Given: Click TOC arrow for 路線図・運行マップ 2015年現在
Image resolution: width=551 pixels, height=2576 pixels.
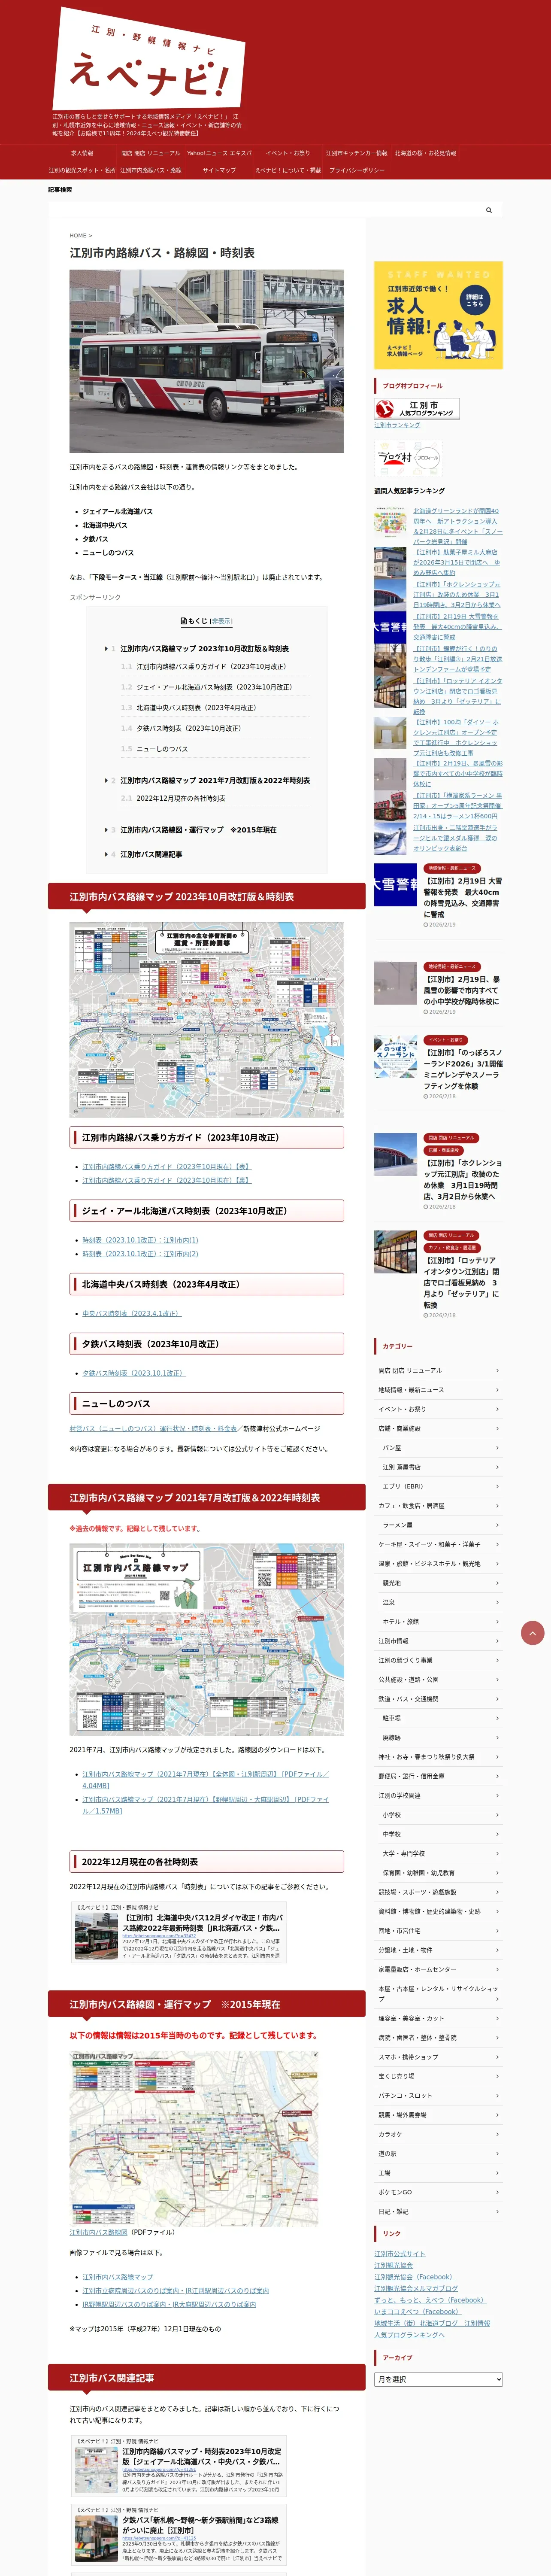Looking at the screenshot, I should coord(106,830).
